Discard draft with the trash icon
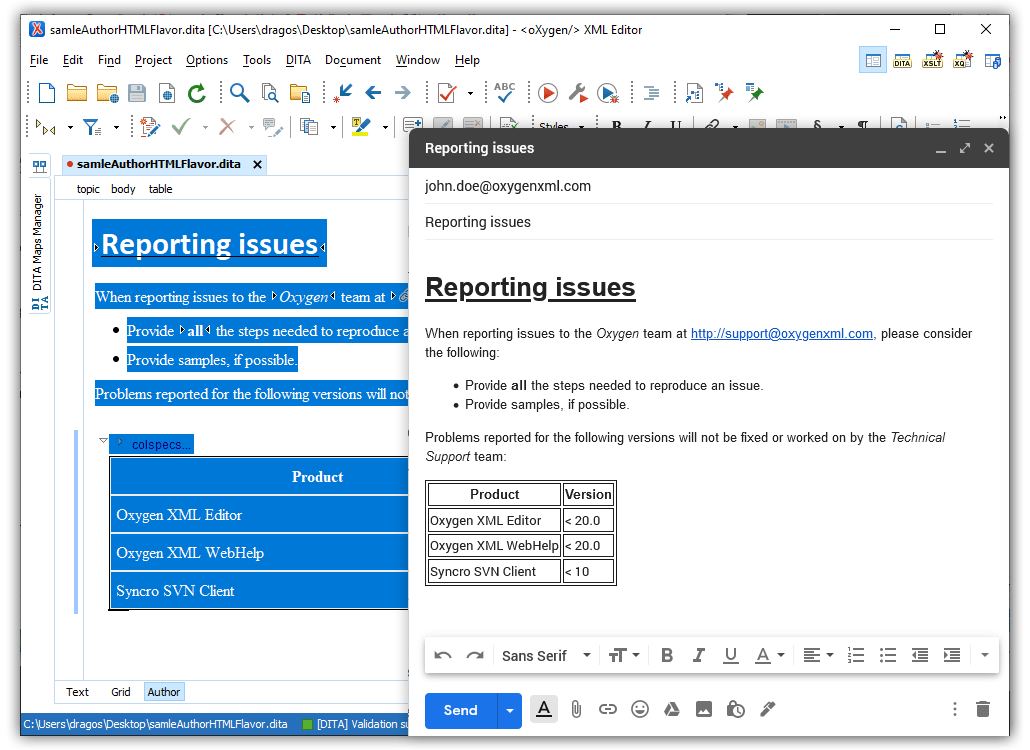 (x=983, y=709)
